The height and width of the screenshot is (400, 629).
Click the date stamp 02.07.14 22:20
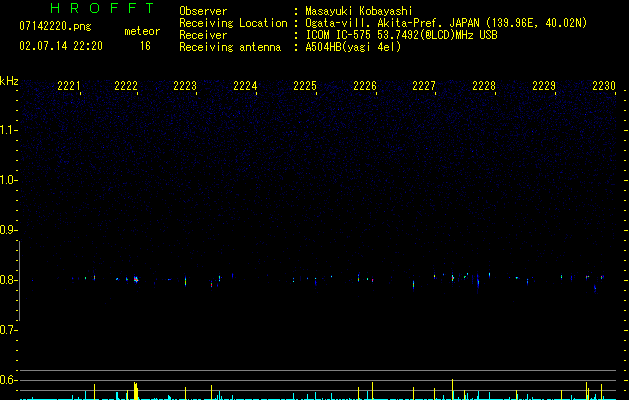(61, 46)
